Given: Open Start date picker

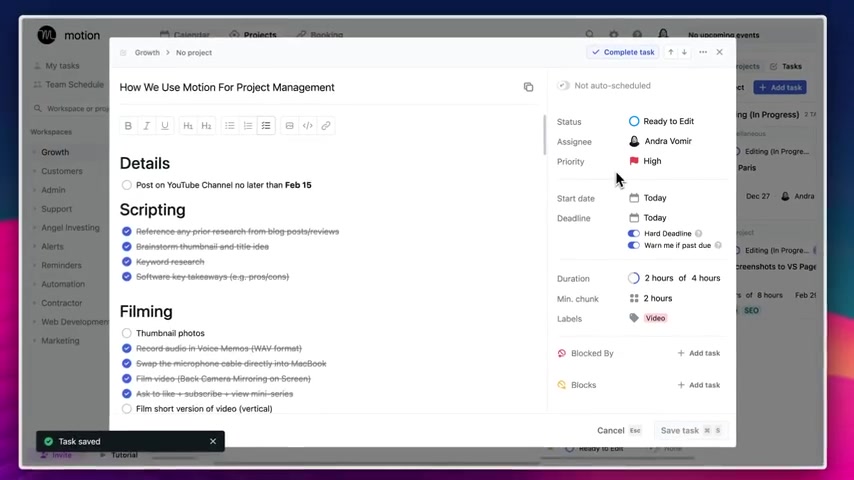Looking at the screenshot, I should (x=648, y=198).
